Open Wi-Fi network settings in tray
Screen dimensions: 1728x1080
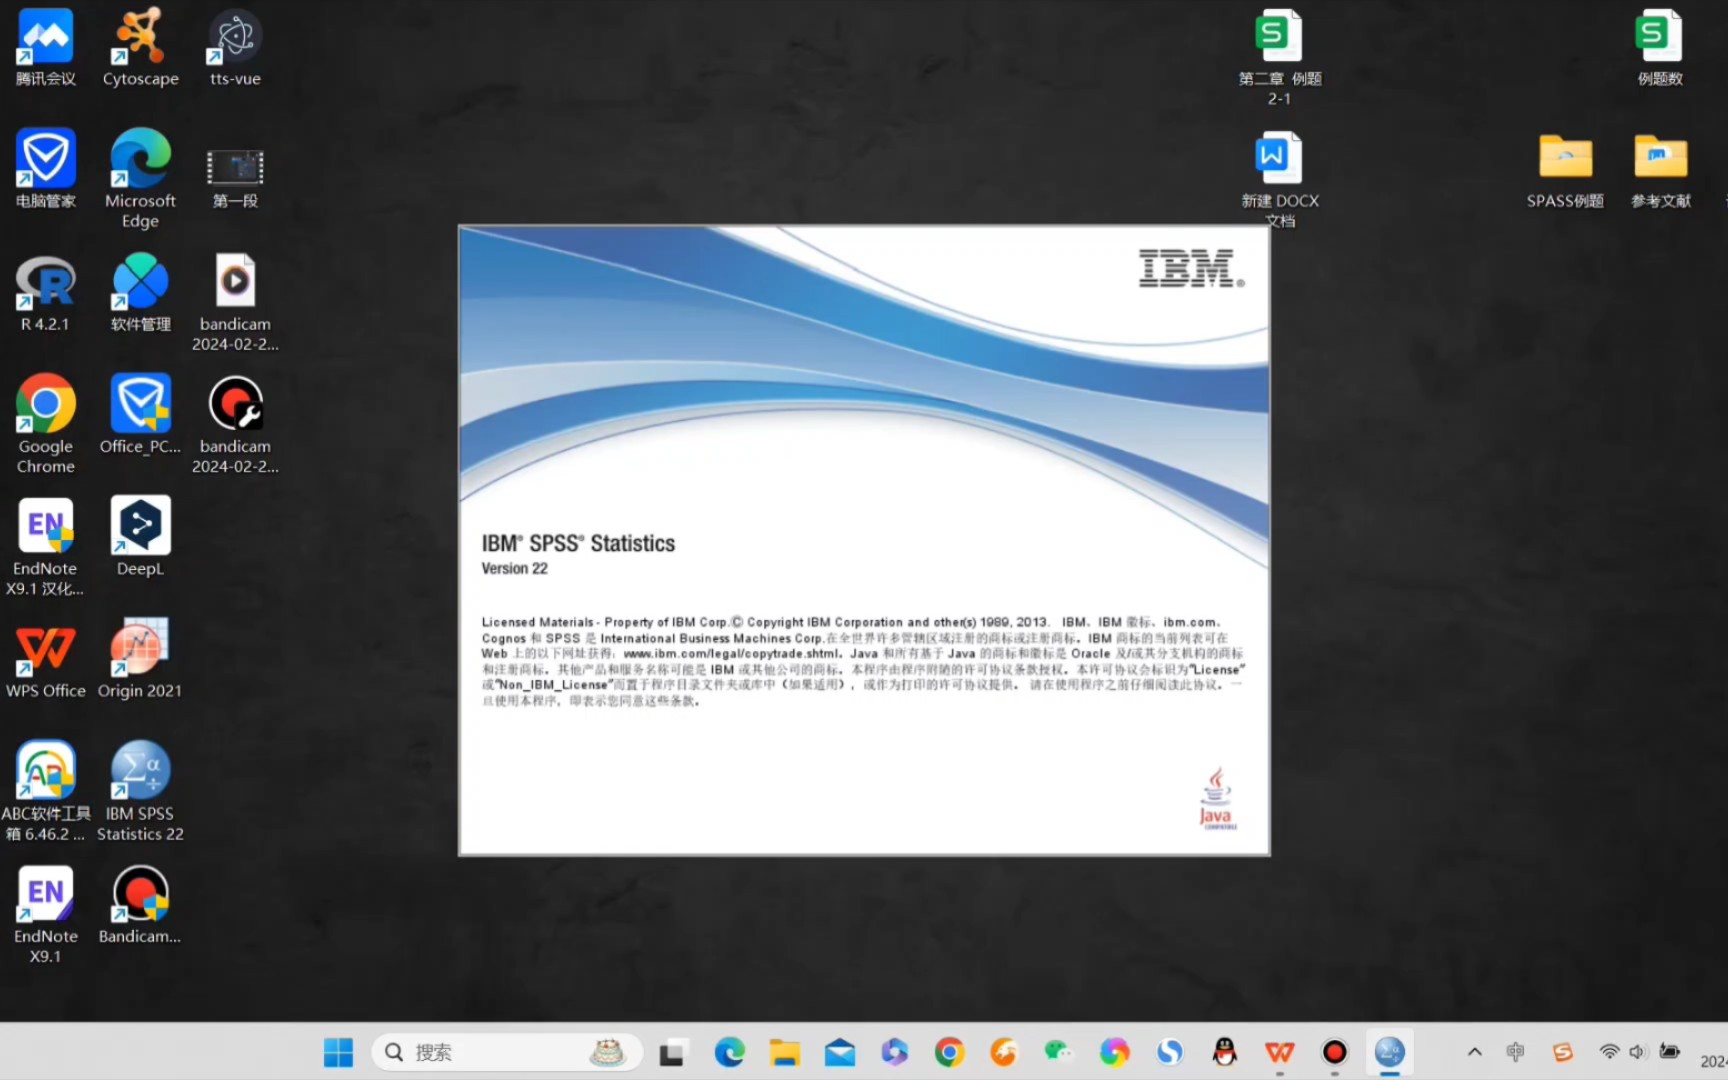pyautogui.click(x=1609, y=1052)
